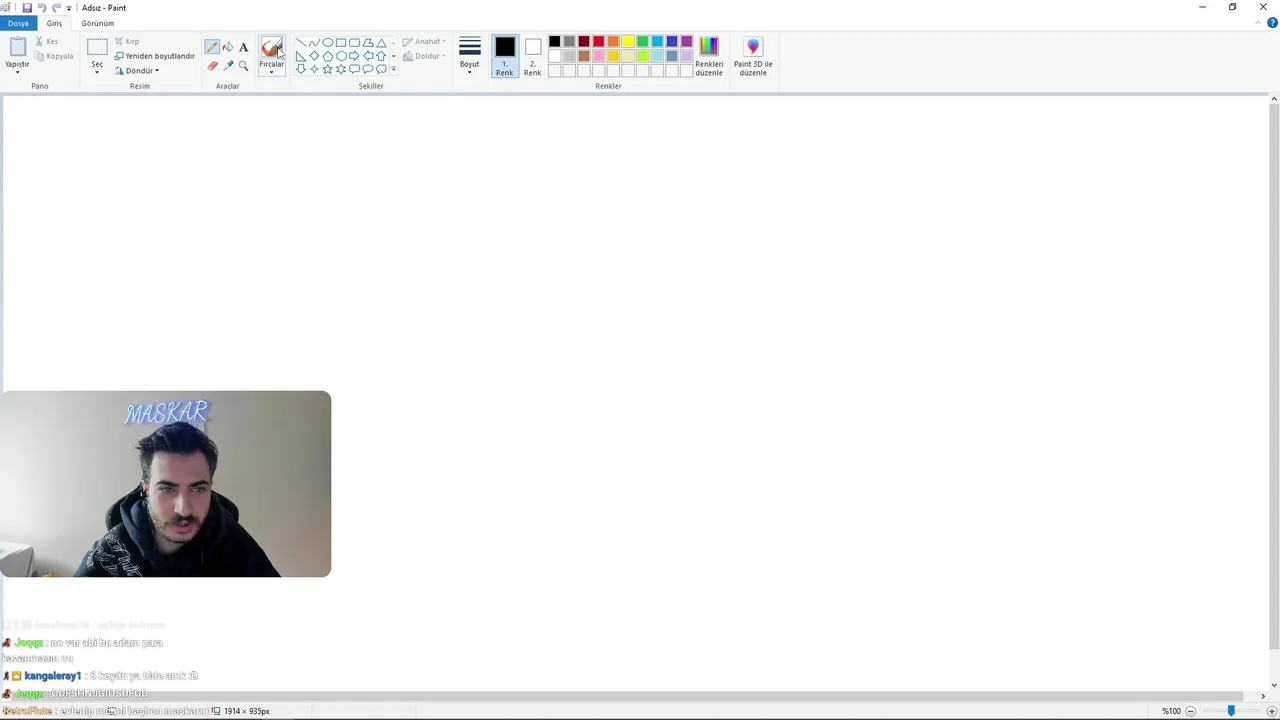Click the Yapıştır clipboard icon

(x=17, y=47)
